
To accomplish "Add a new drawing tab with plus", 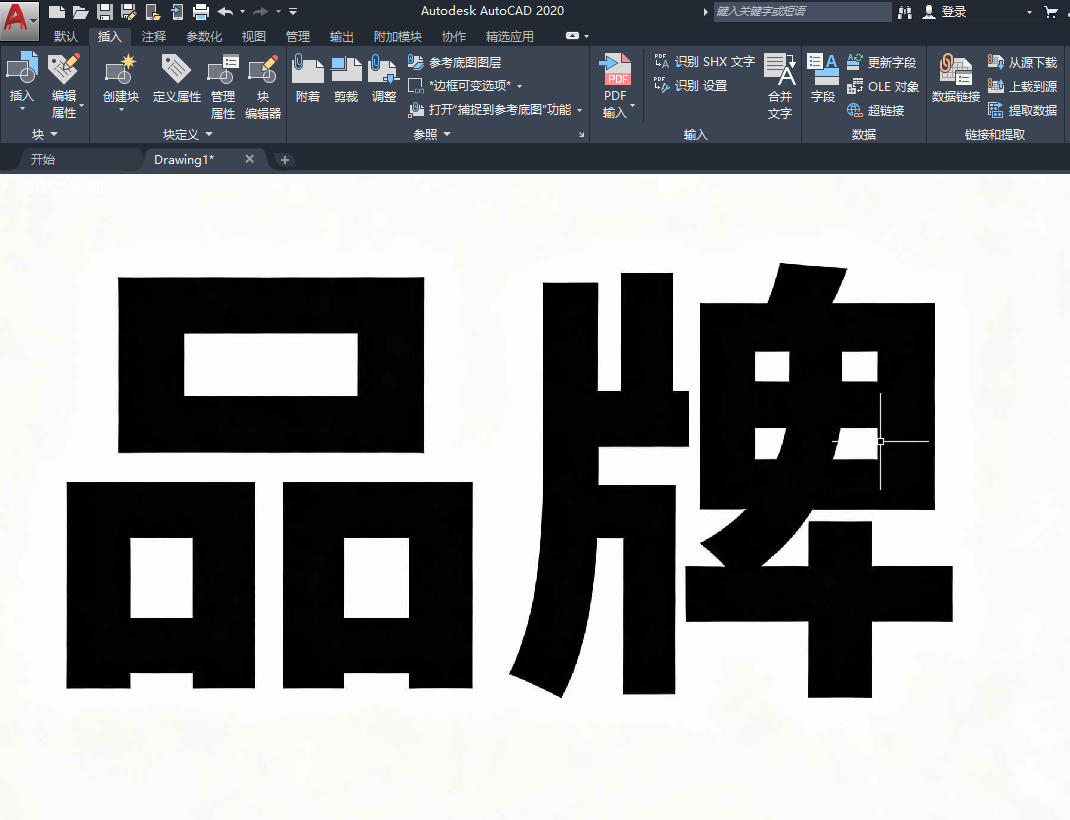I will coord(285,160).
